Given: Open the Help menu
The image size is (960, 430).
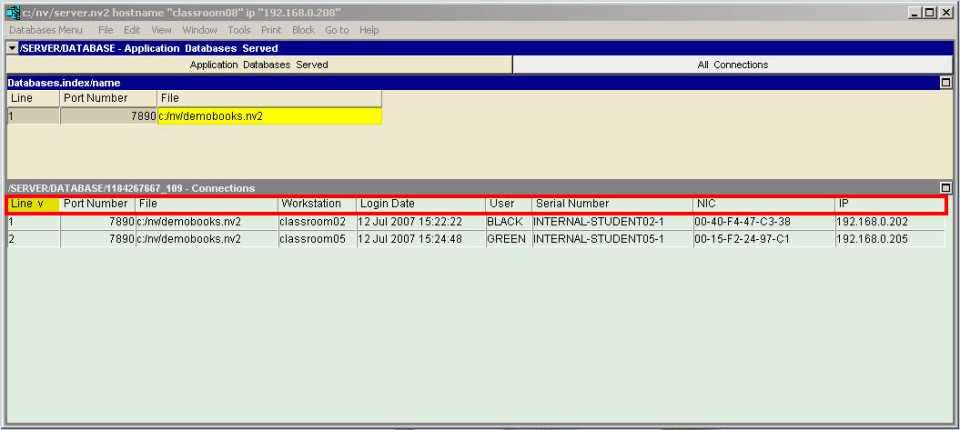Looking at the screenshot, I should (x=369, y=30).
